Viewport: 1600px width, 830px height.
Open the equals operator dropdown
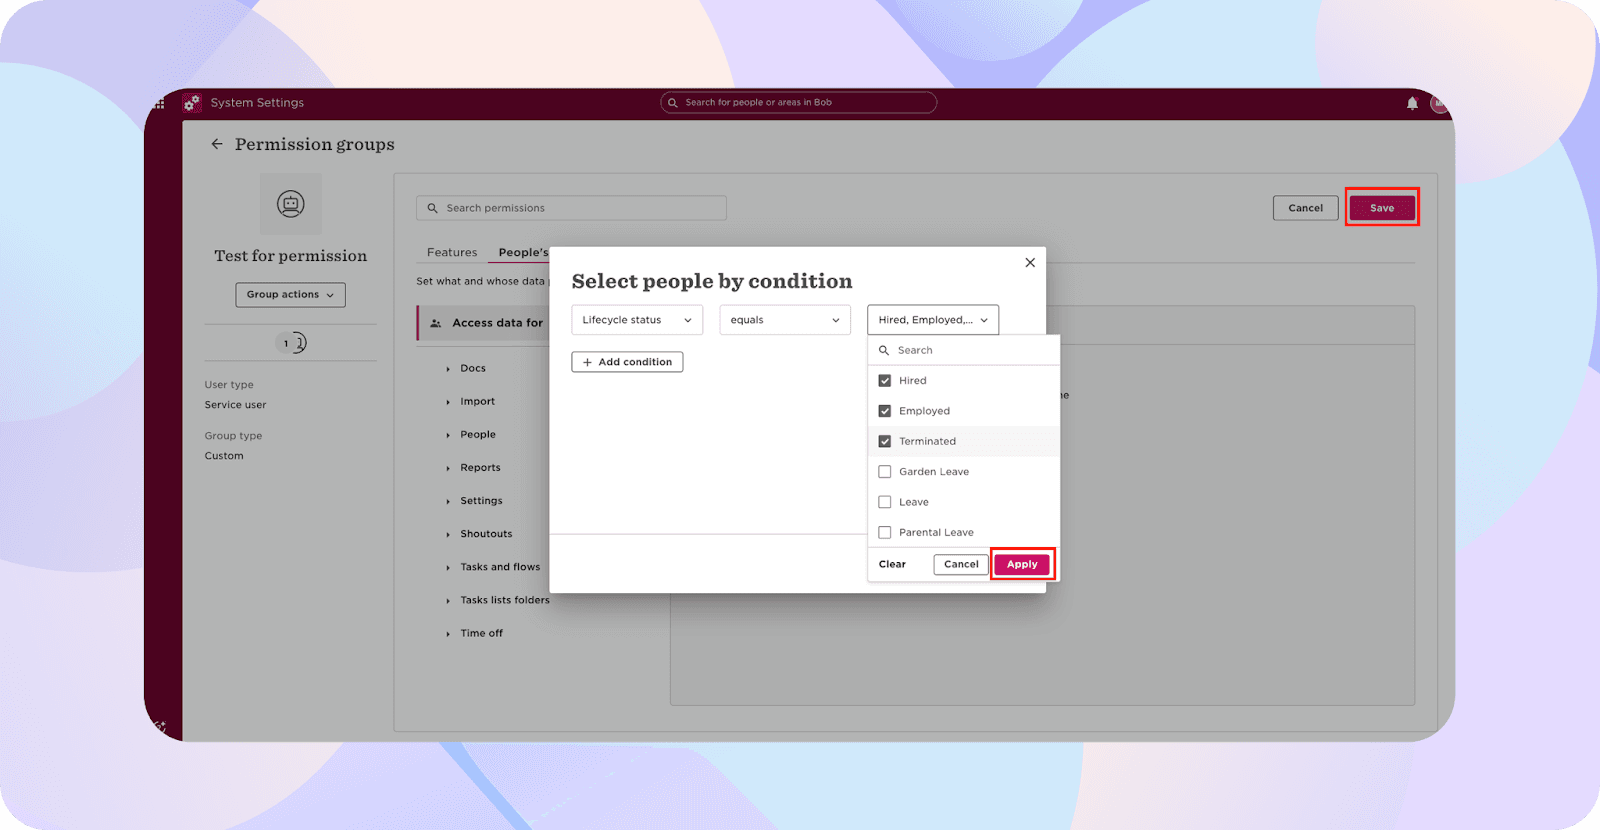785,320
